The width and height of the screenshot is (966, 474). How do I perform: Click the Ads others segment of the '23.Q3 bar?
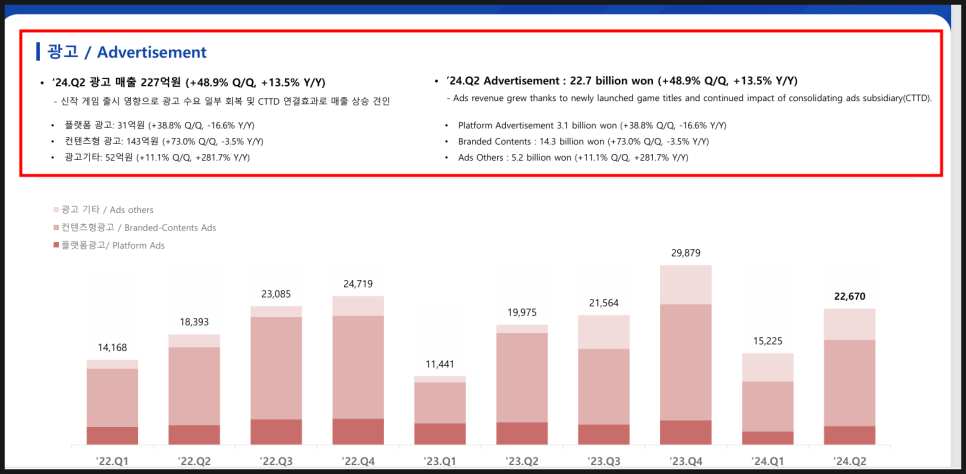point(604,332)
